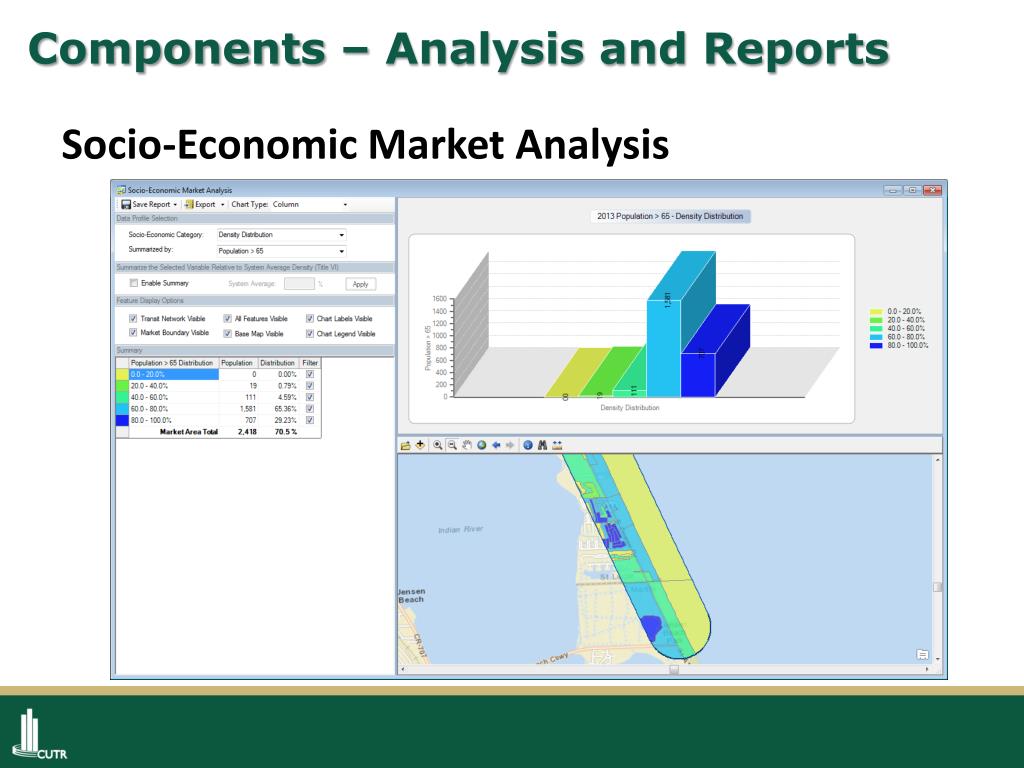Toggle All Features Visible checkbox
The image size is (1024, 768).
pyautogui.click(x=227, y=319)
